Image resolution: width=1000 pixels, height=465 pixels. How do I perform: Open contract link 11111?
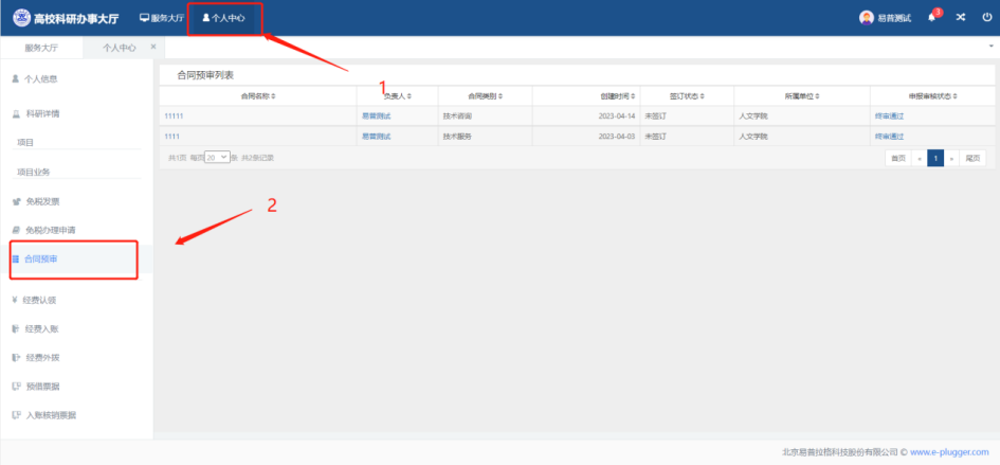pos(173,116)
